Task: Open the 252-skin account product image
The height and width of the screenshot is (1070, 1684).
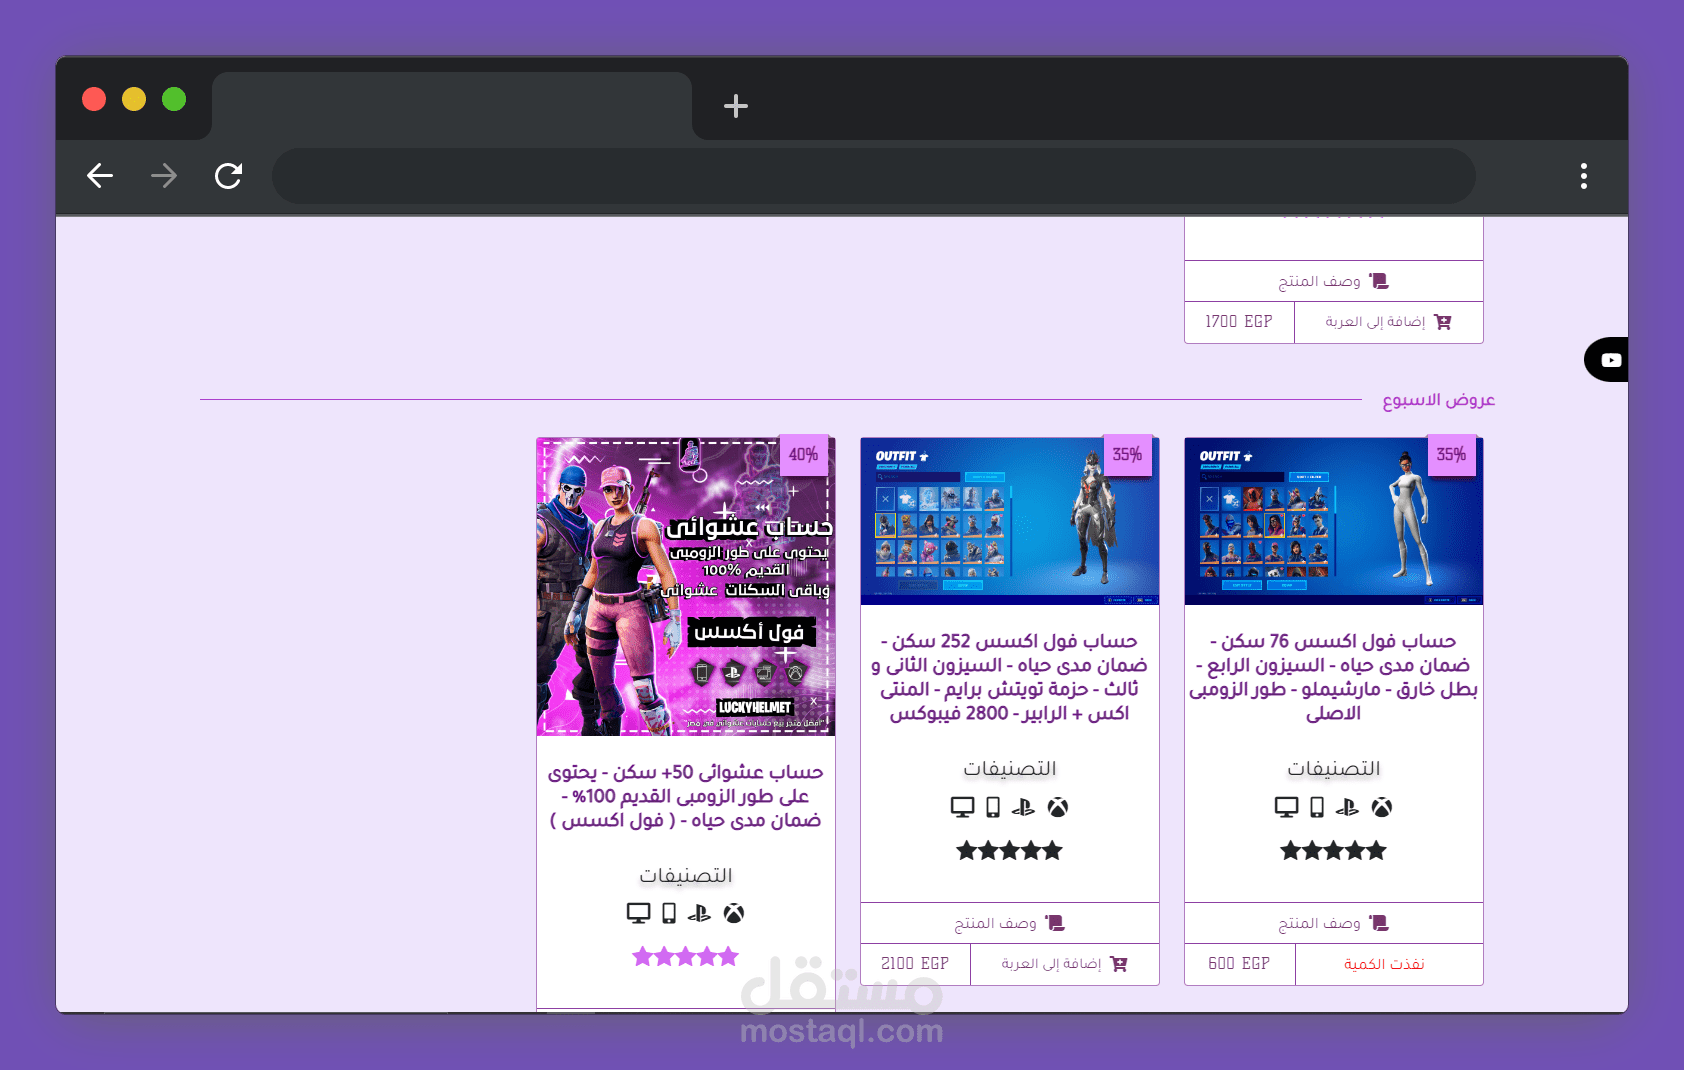Action: [x=1010, y=521]
